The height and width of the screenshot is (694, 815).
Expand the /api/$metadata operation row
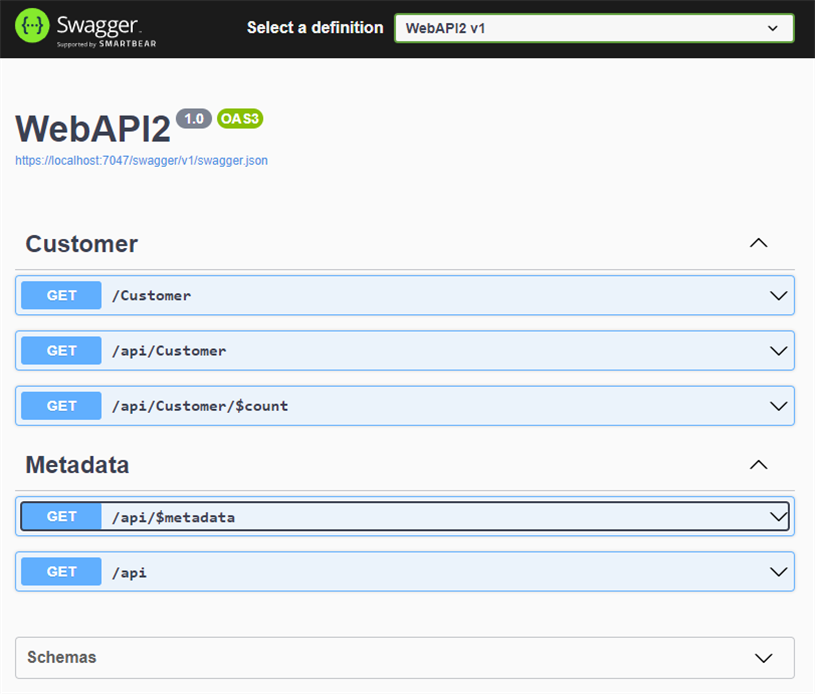pyautogui.click(x=778, y=516)
